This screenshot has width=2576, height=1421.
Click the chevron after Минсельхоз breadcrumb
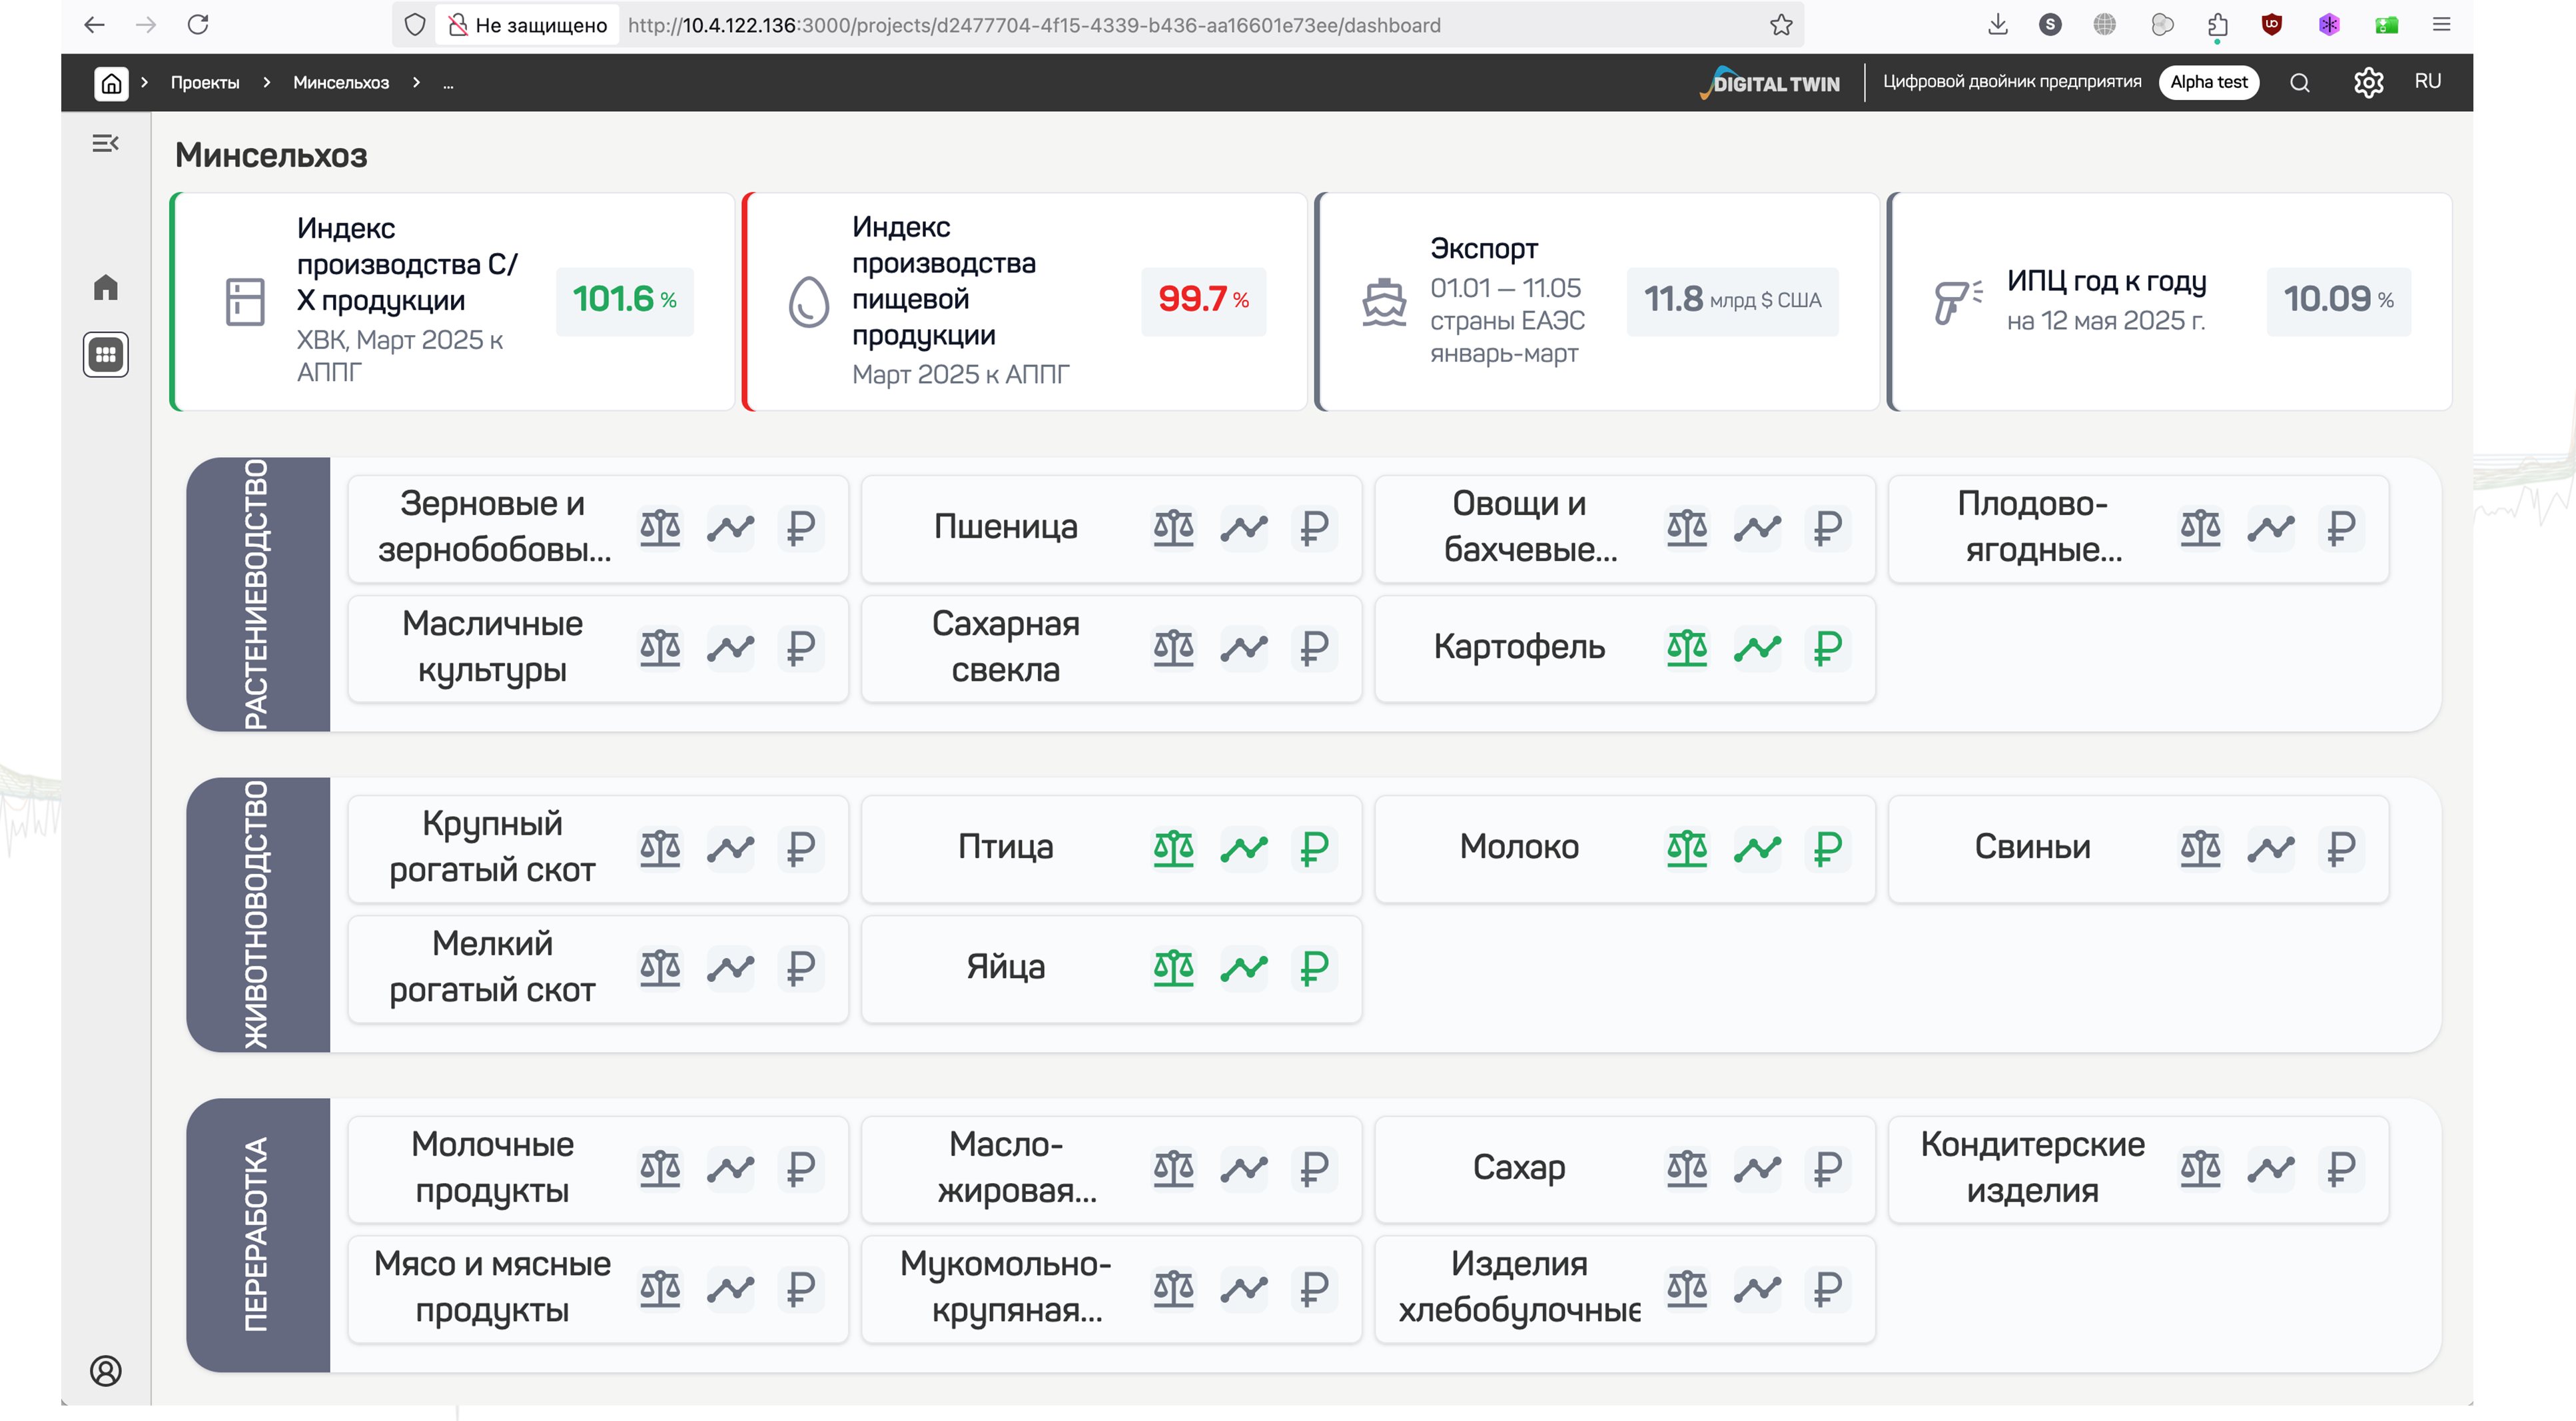pos(416,82)
